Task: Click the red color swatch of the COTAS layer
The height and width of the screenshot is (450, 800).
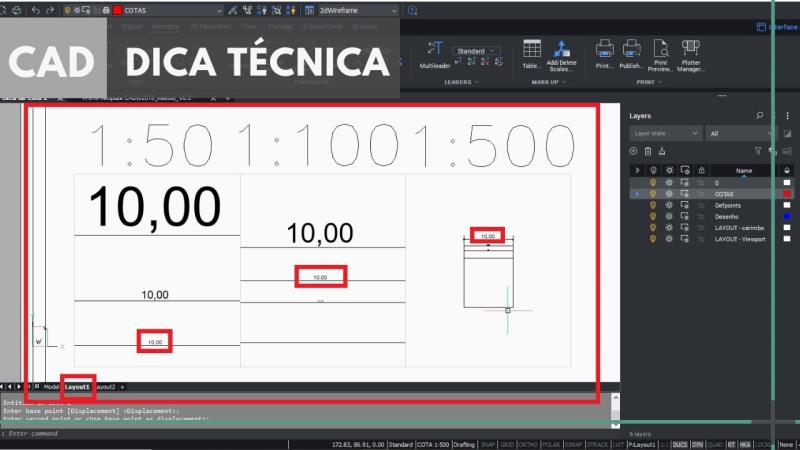Action: (x=787, y=194)
